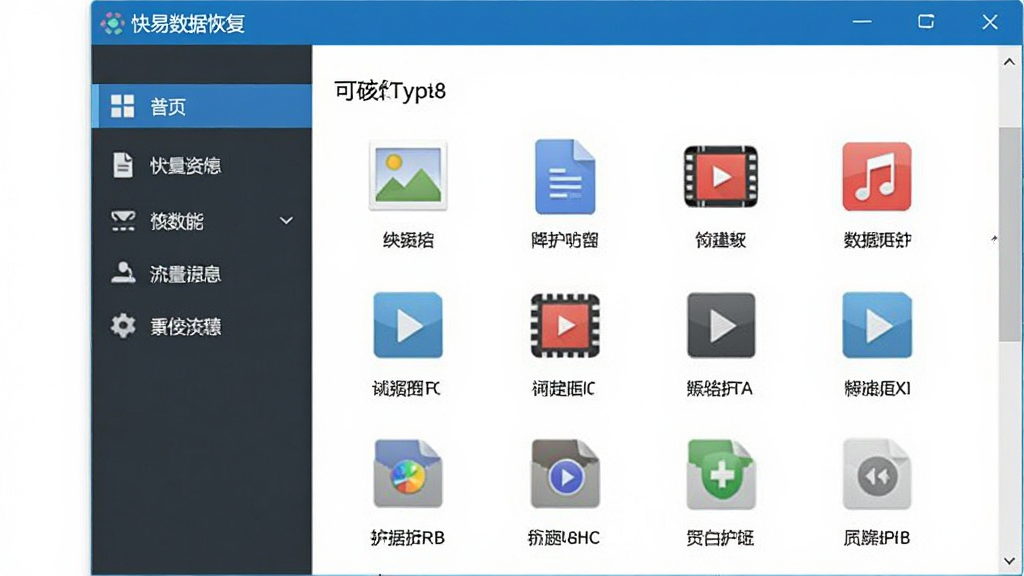Open the picture landscape photo icon
1024x576 pixels.
(408, 176)
